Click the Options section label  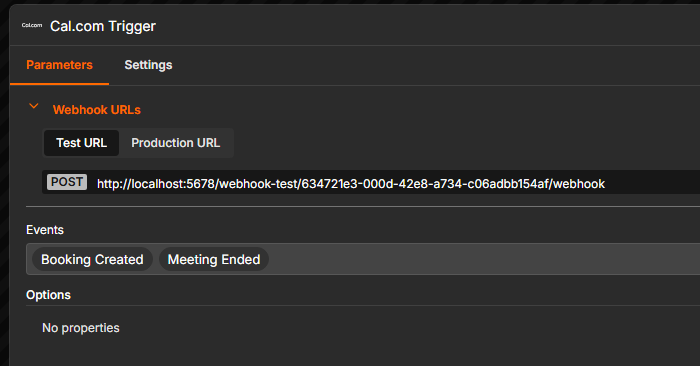[48, 295]
